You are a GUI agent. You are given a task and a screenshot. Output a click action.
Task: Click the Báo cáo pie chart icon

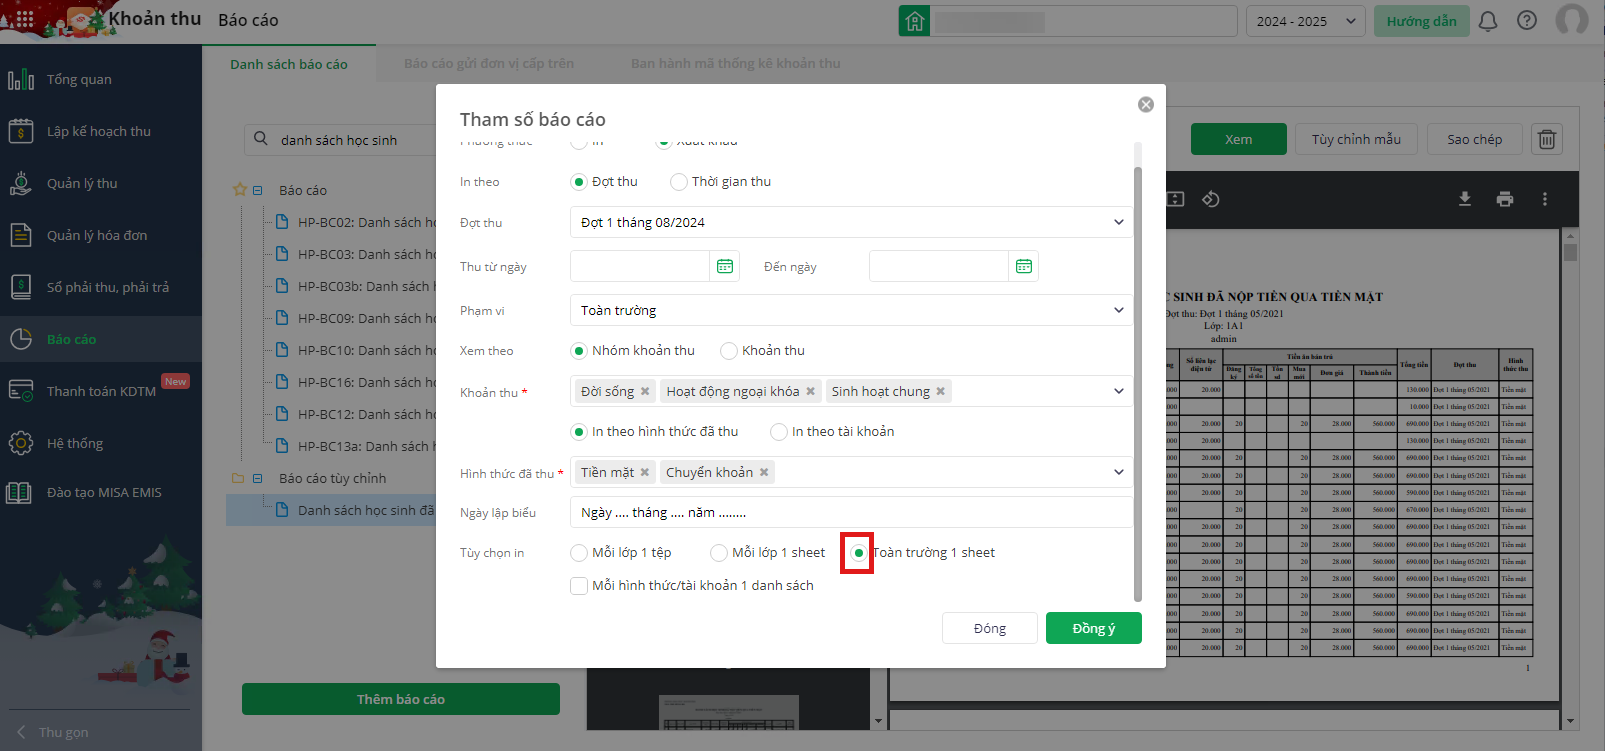click(x=21, y=339)
